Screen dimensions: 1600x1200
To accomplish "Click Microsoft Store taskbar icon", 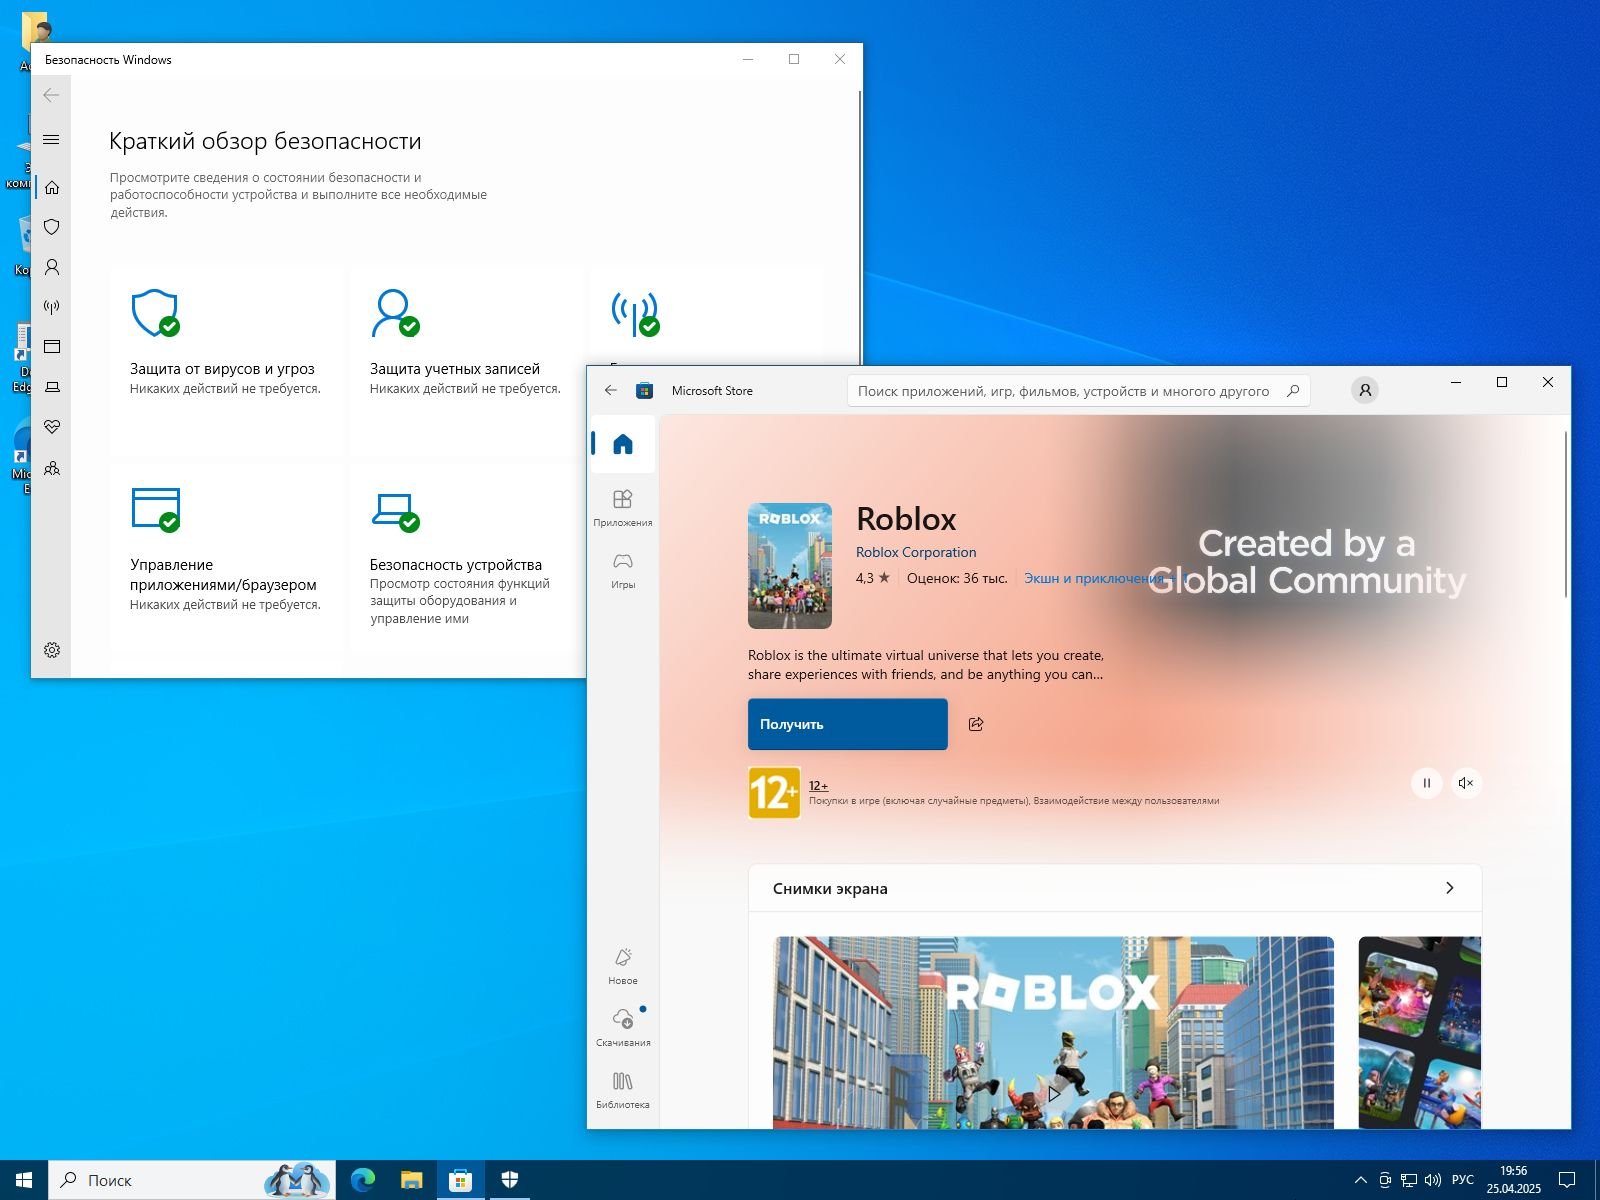I will click(460, 1180).
